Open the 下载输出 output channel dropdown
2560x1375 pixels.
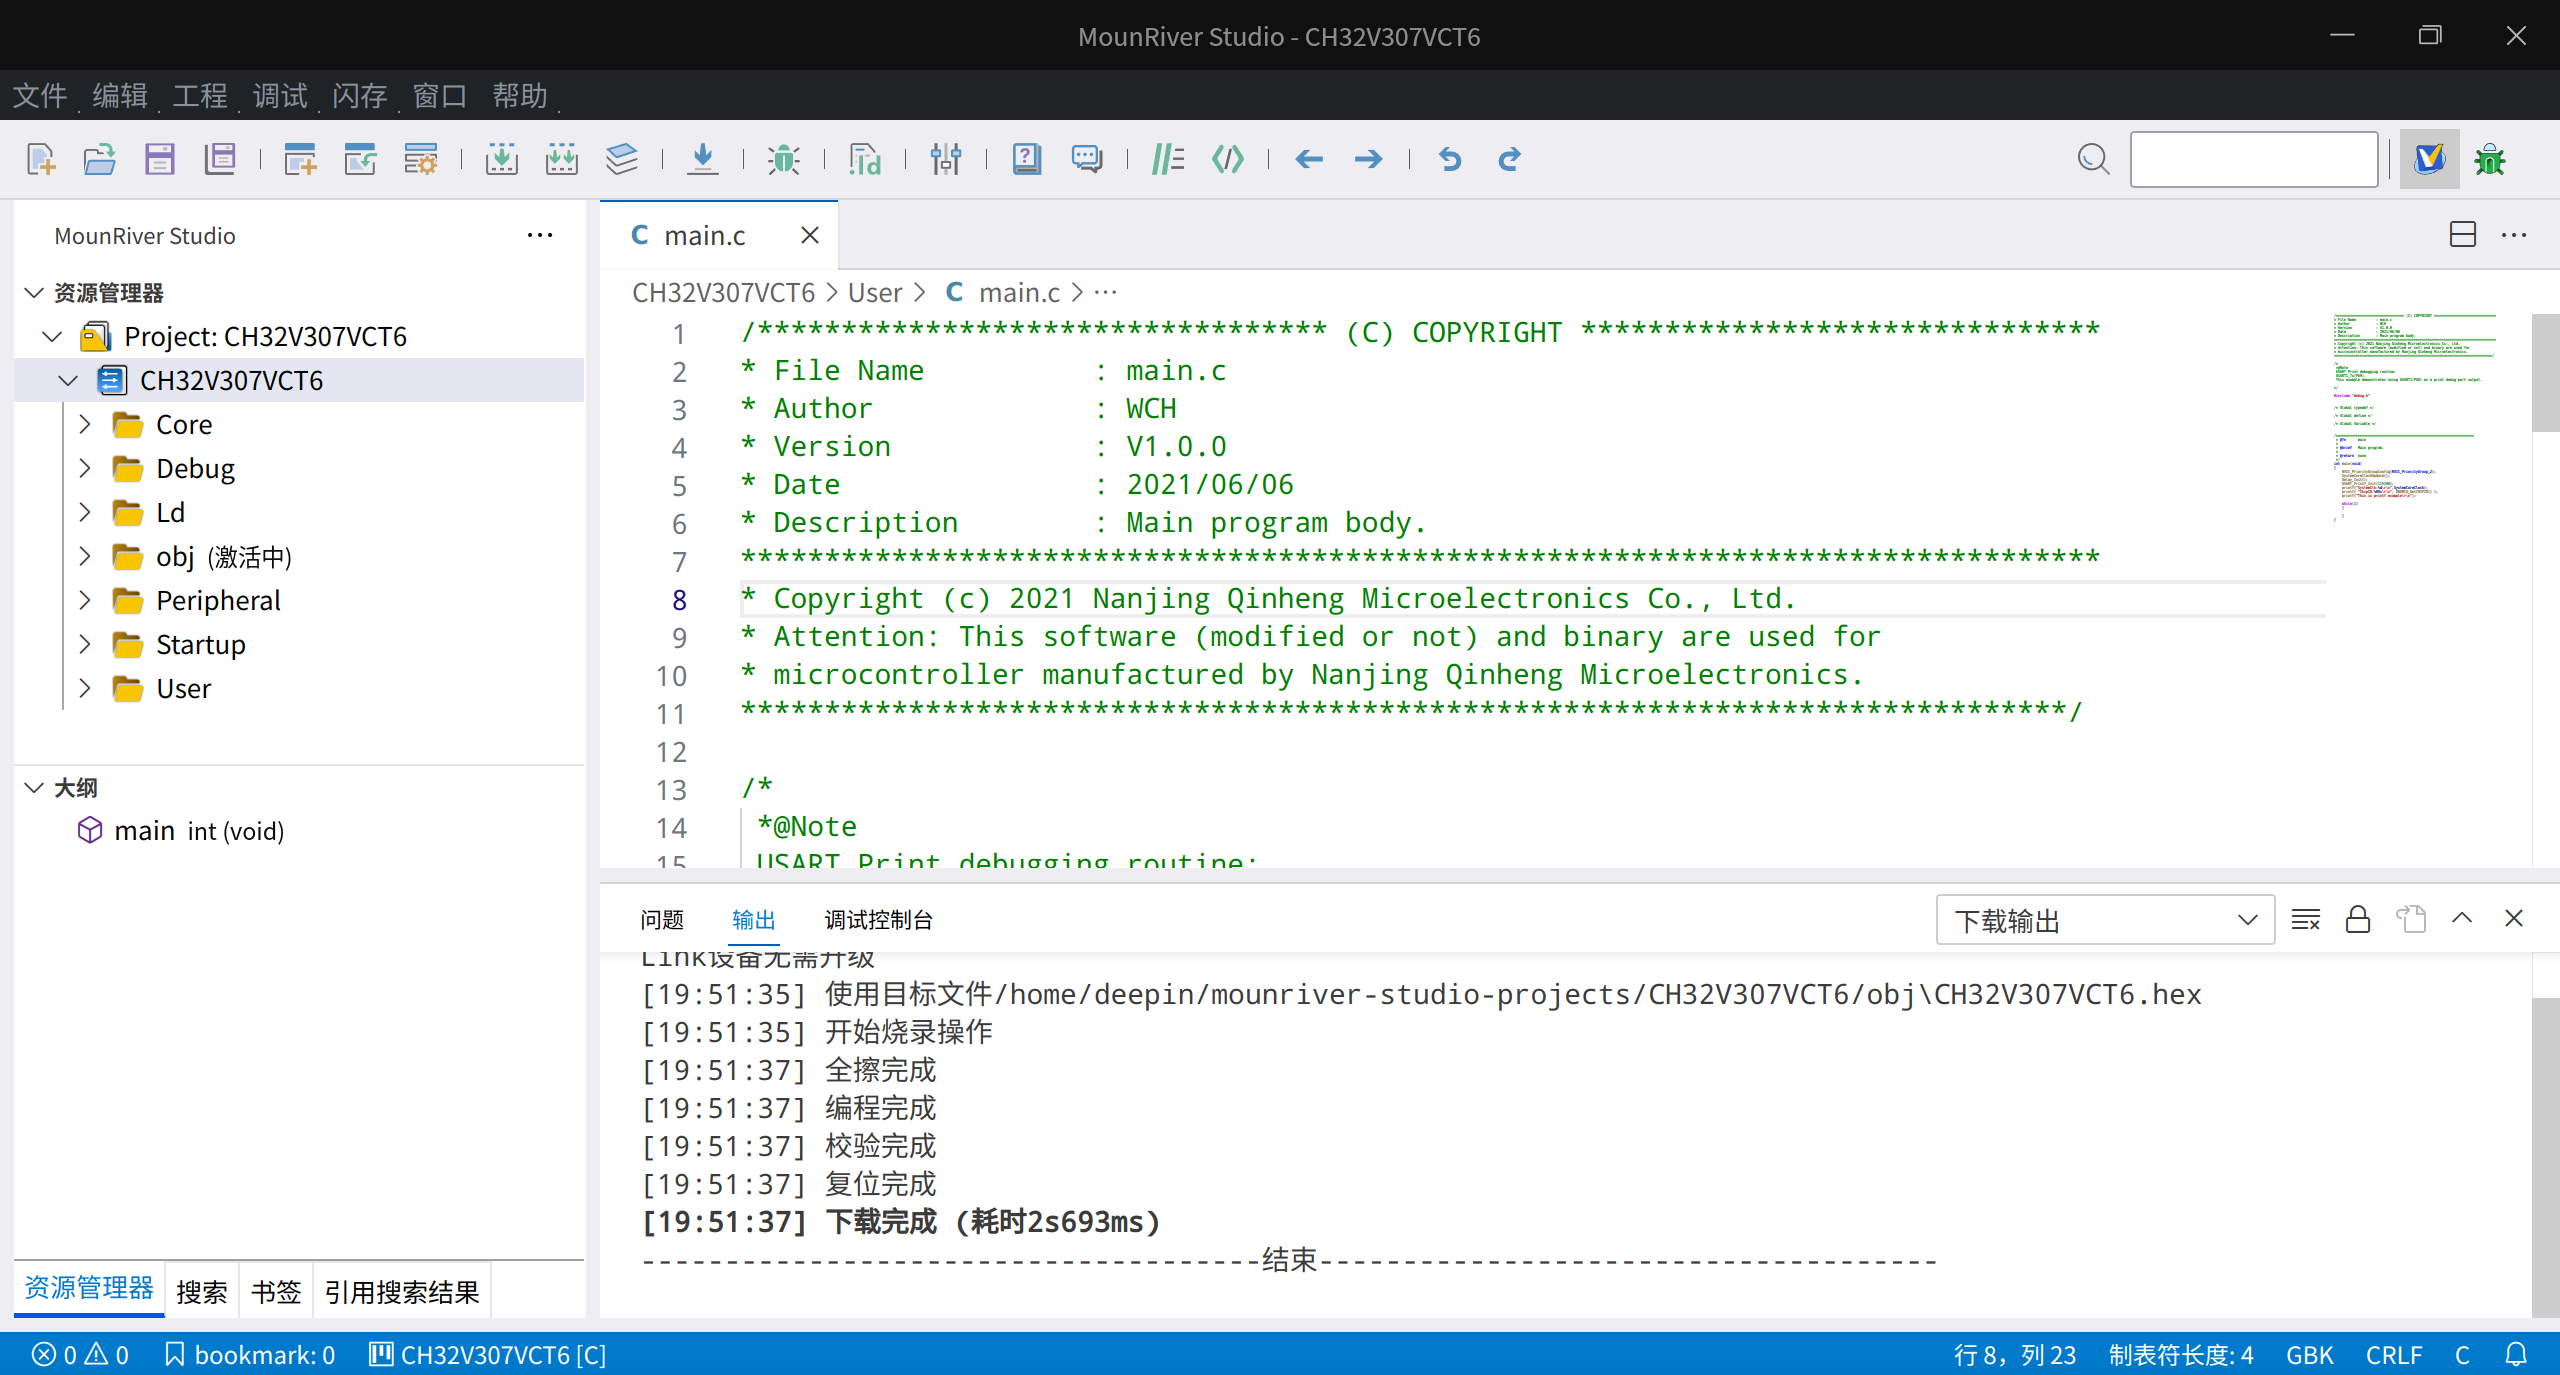coord(2106,920)
